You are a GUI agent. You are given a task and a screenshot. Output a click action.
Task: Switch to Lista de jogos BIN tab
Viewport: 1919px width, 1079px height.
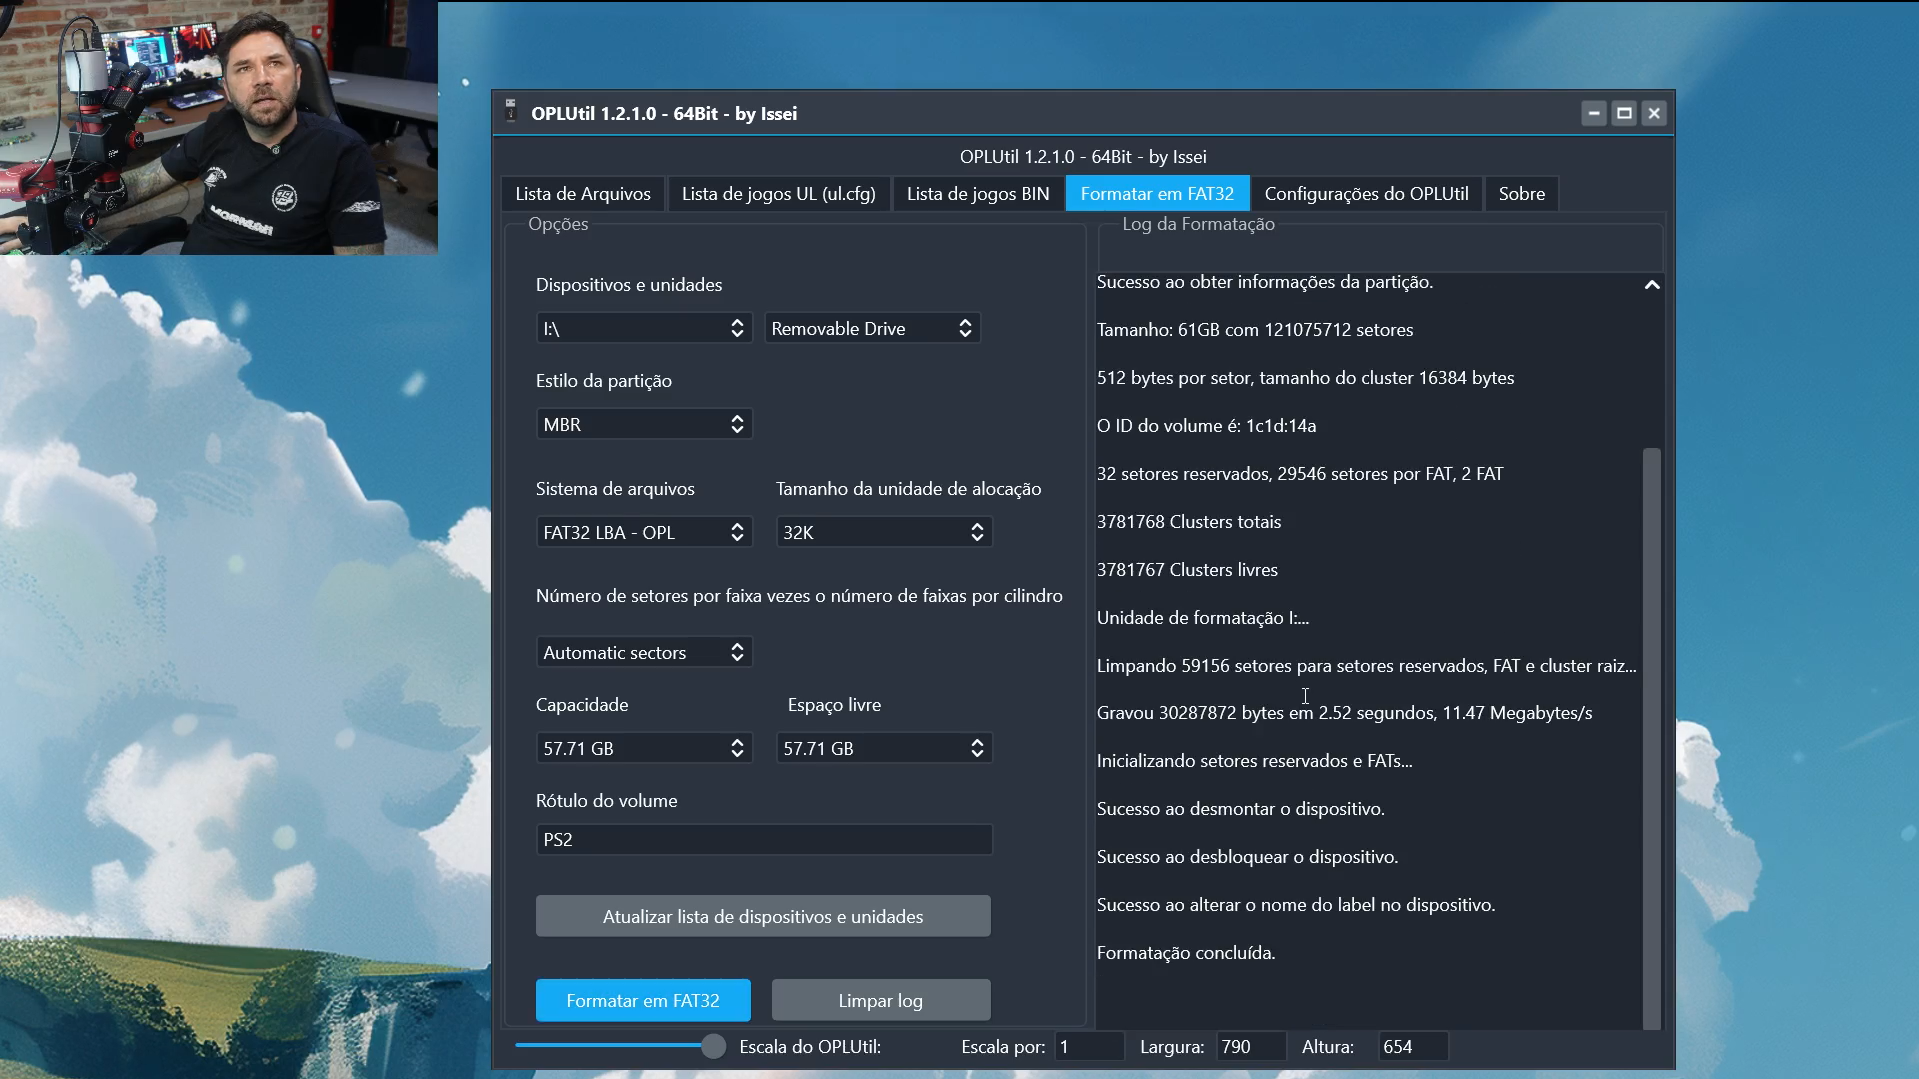pos(978,193)
